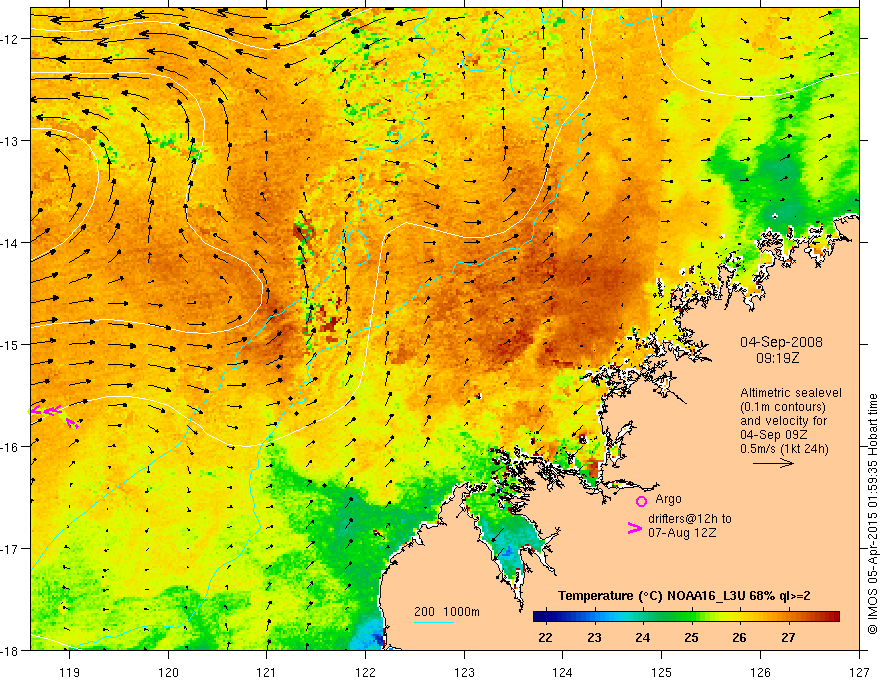Select the date text 04-Sep-2008

pyautogui.click(x=781, y=342)
